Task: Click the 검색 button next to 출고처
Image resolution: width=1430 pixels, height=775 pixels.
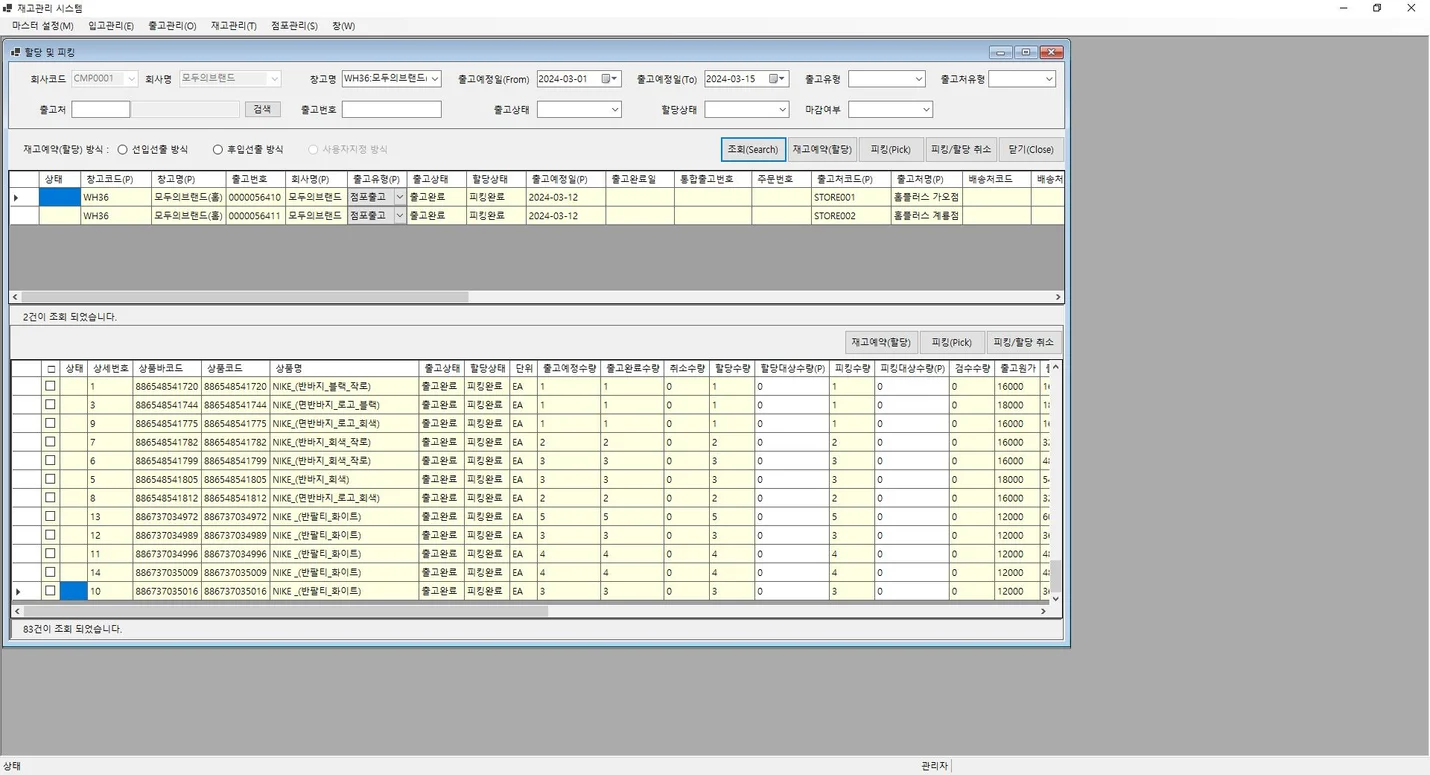Action: coord(262,110)
